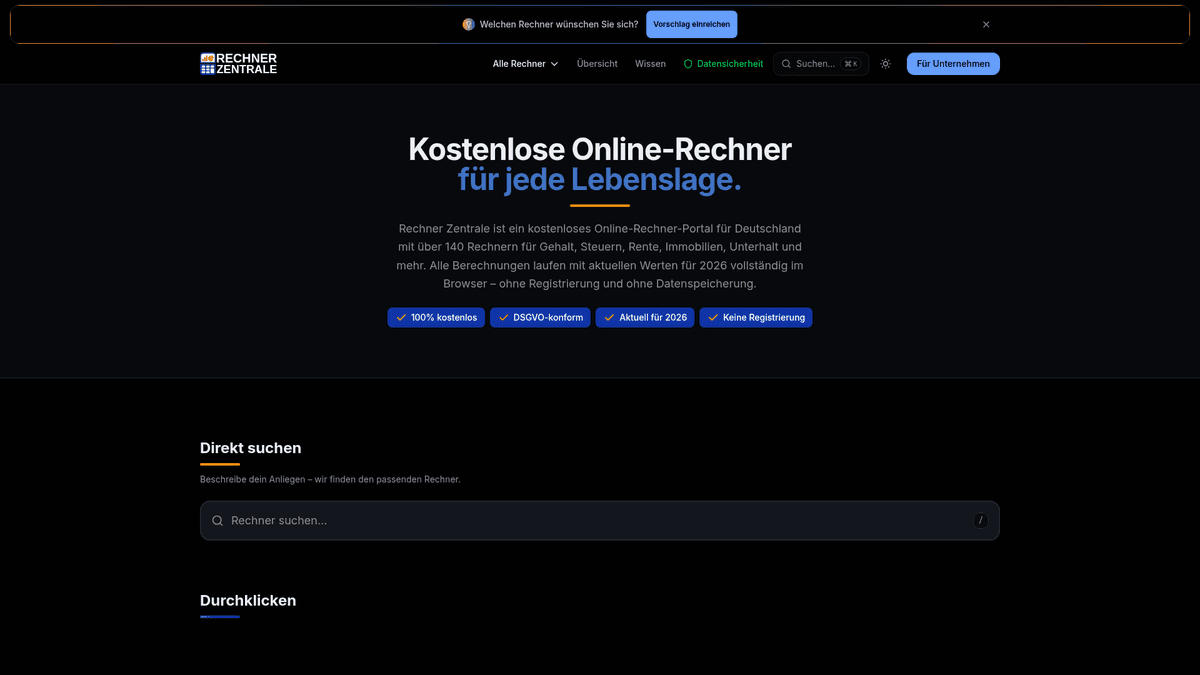1200x675 pixels.
Task: Click the Vorschlag einreichen button
Action: click(x=692, y=24)
